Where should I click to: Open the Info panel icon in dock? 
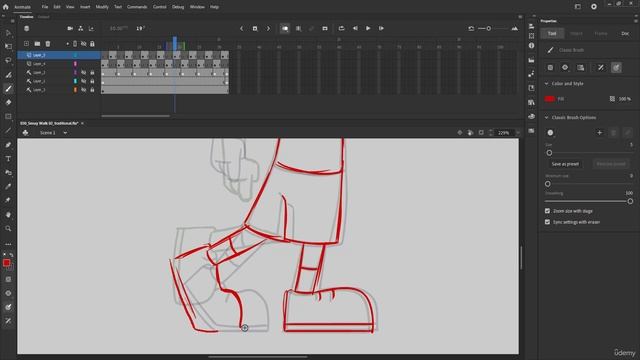pyautogui.click(x=531, y=46)
